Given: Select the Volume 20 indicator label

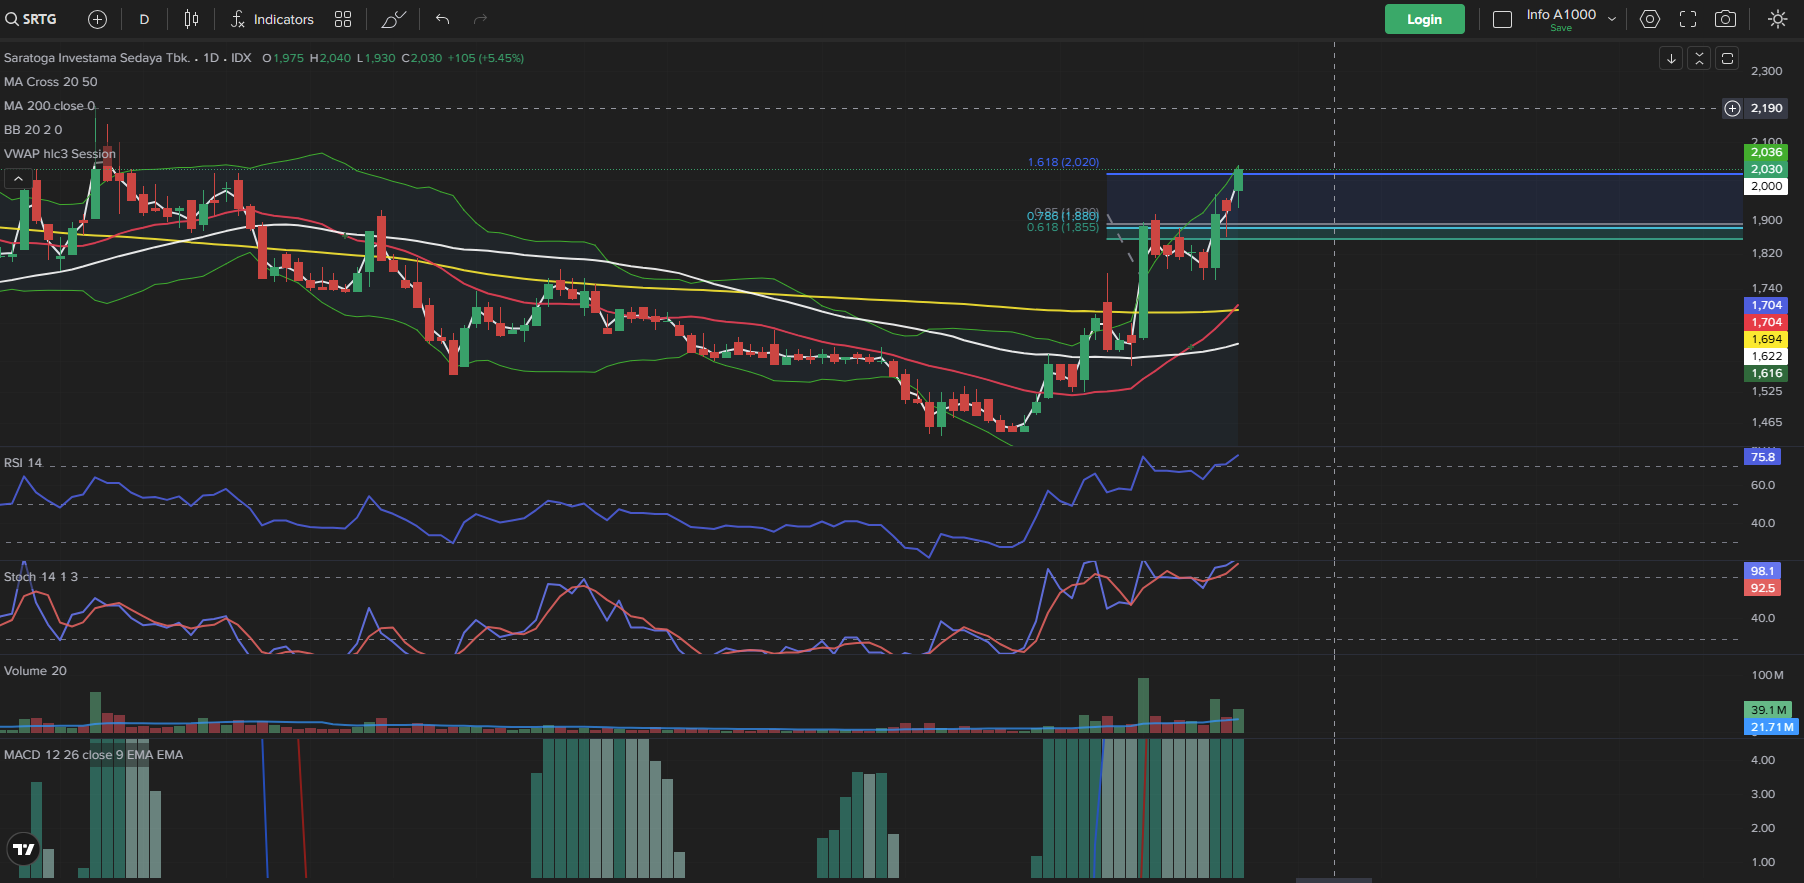Looking at the screenshot, I should [35, 671].
